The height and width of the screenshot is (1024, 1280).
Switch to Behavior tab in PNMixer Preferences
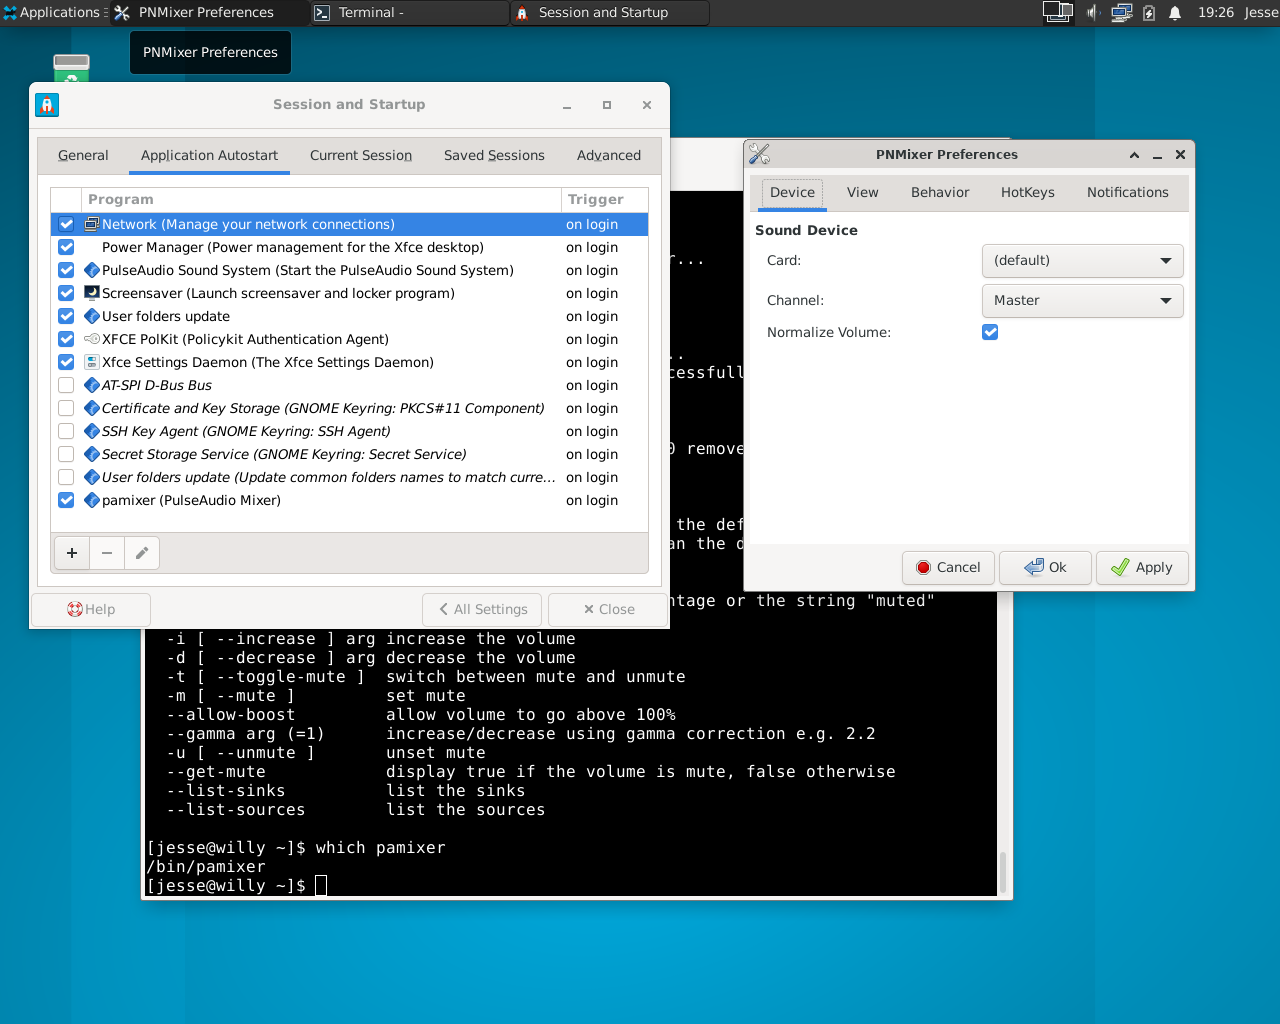tap(940, 192)
